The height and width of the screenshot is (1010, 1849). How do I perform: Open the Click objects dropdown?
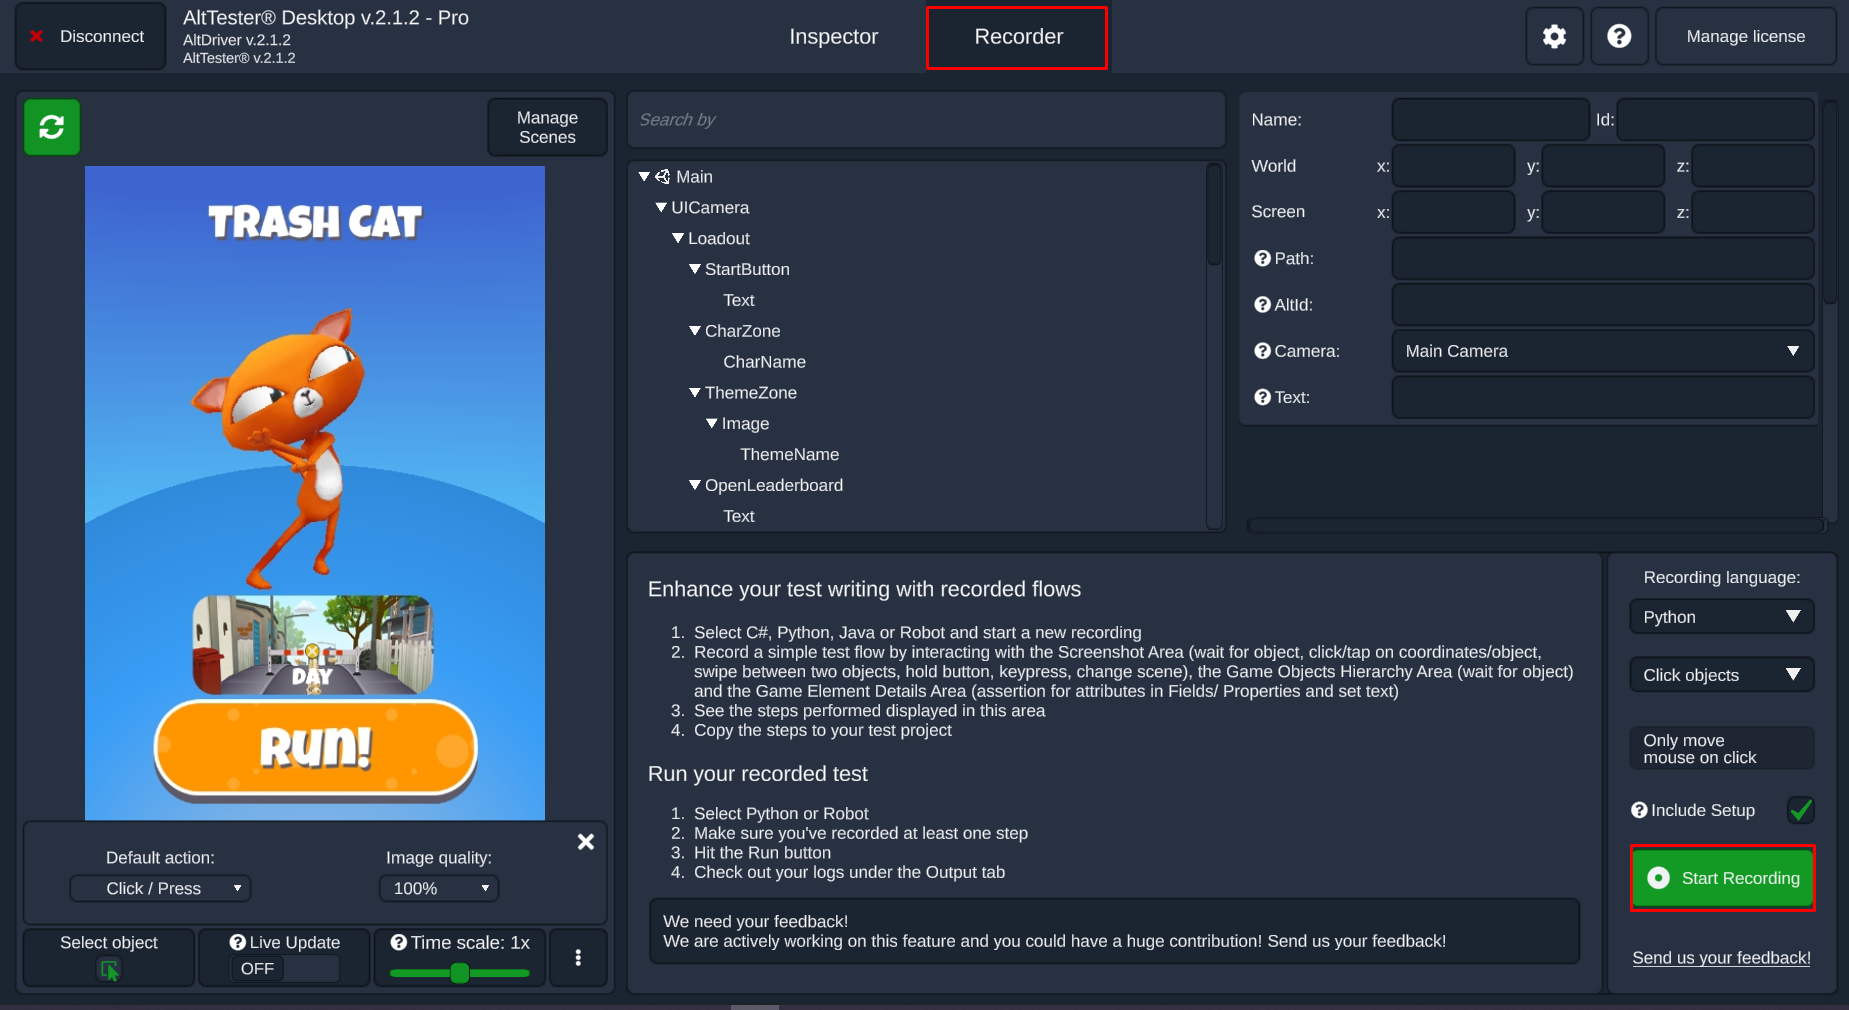tap(1721, 674)
